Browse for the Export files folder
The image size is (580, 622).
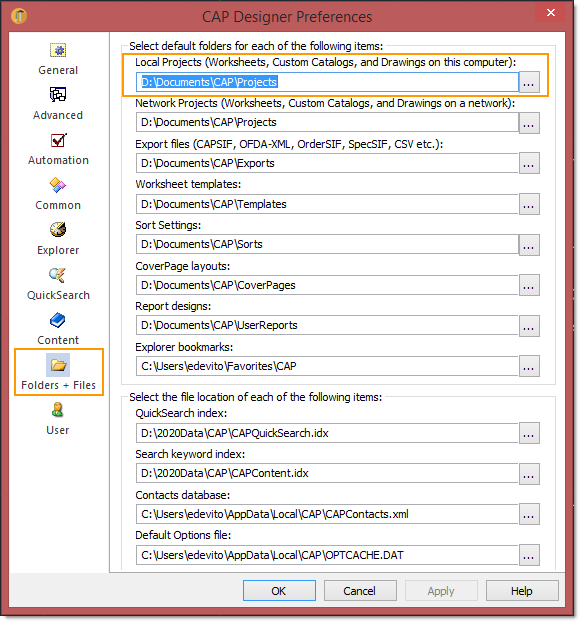529,163
